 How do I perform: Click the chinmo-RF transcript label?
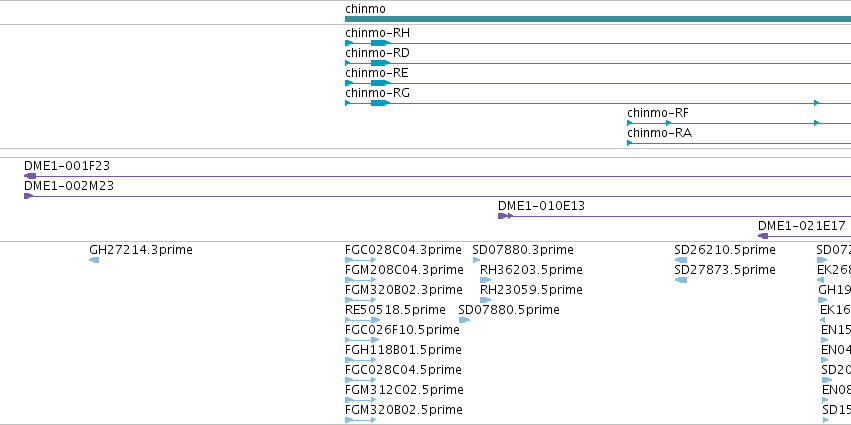pyautogui.click(x=658, y=113)
